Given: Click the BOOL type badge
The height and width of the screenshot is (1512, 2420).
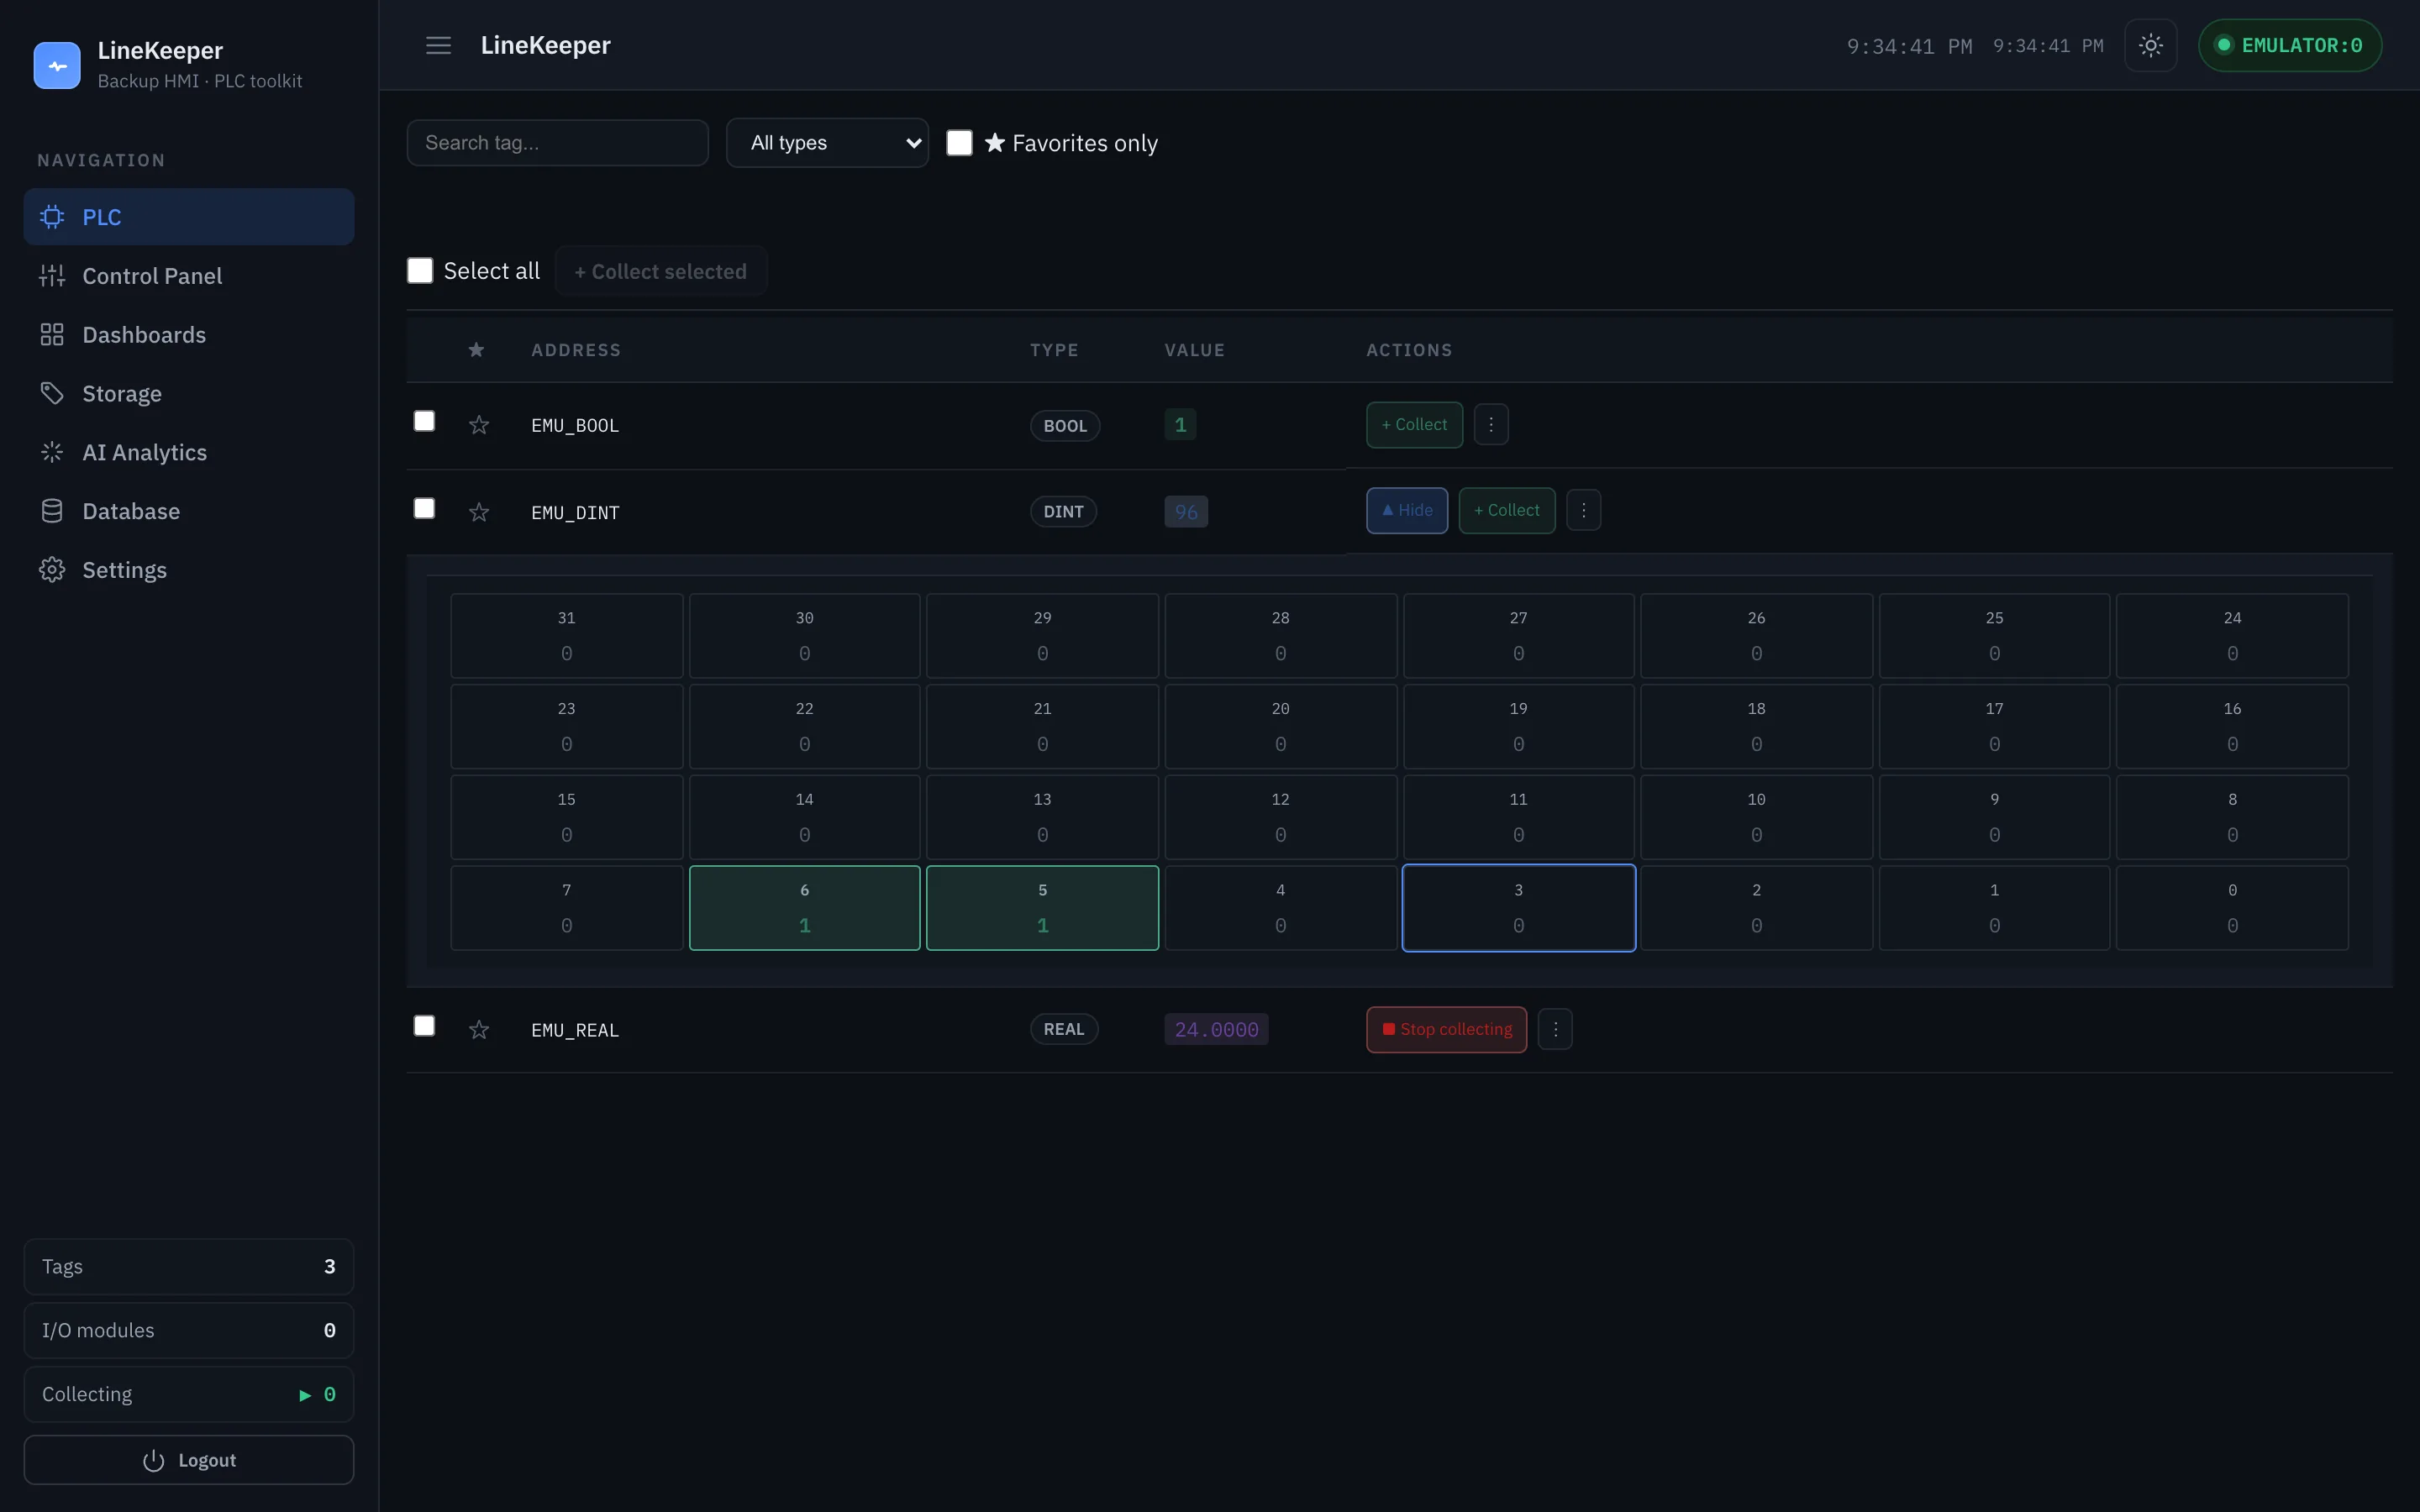Looking at the screenshot, I should pyautogui.click(x=1065, y=426).
